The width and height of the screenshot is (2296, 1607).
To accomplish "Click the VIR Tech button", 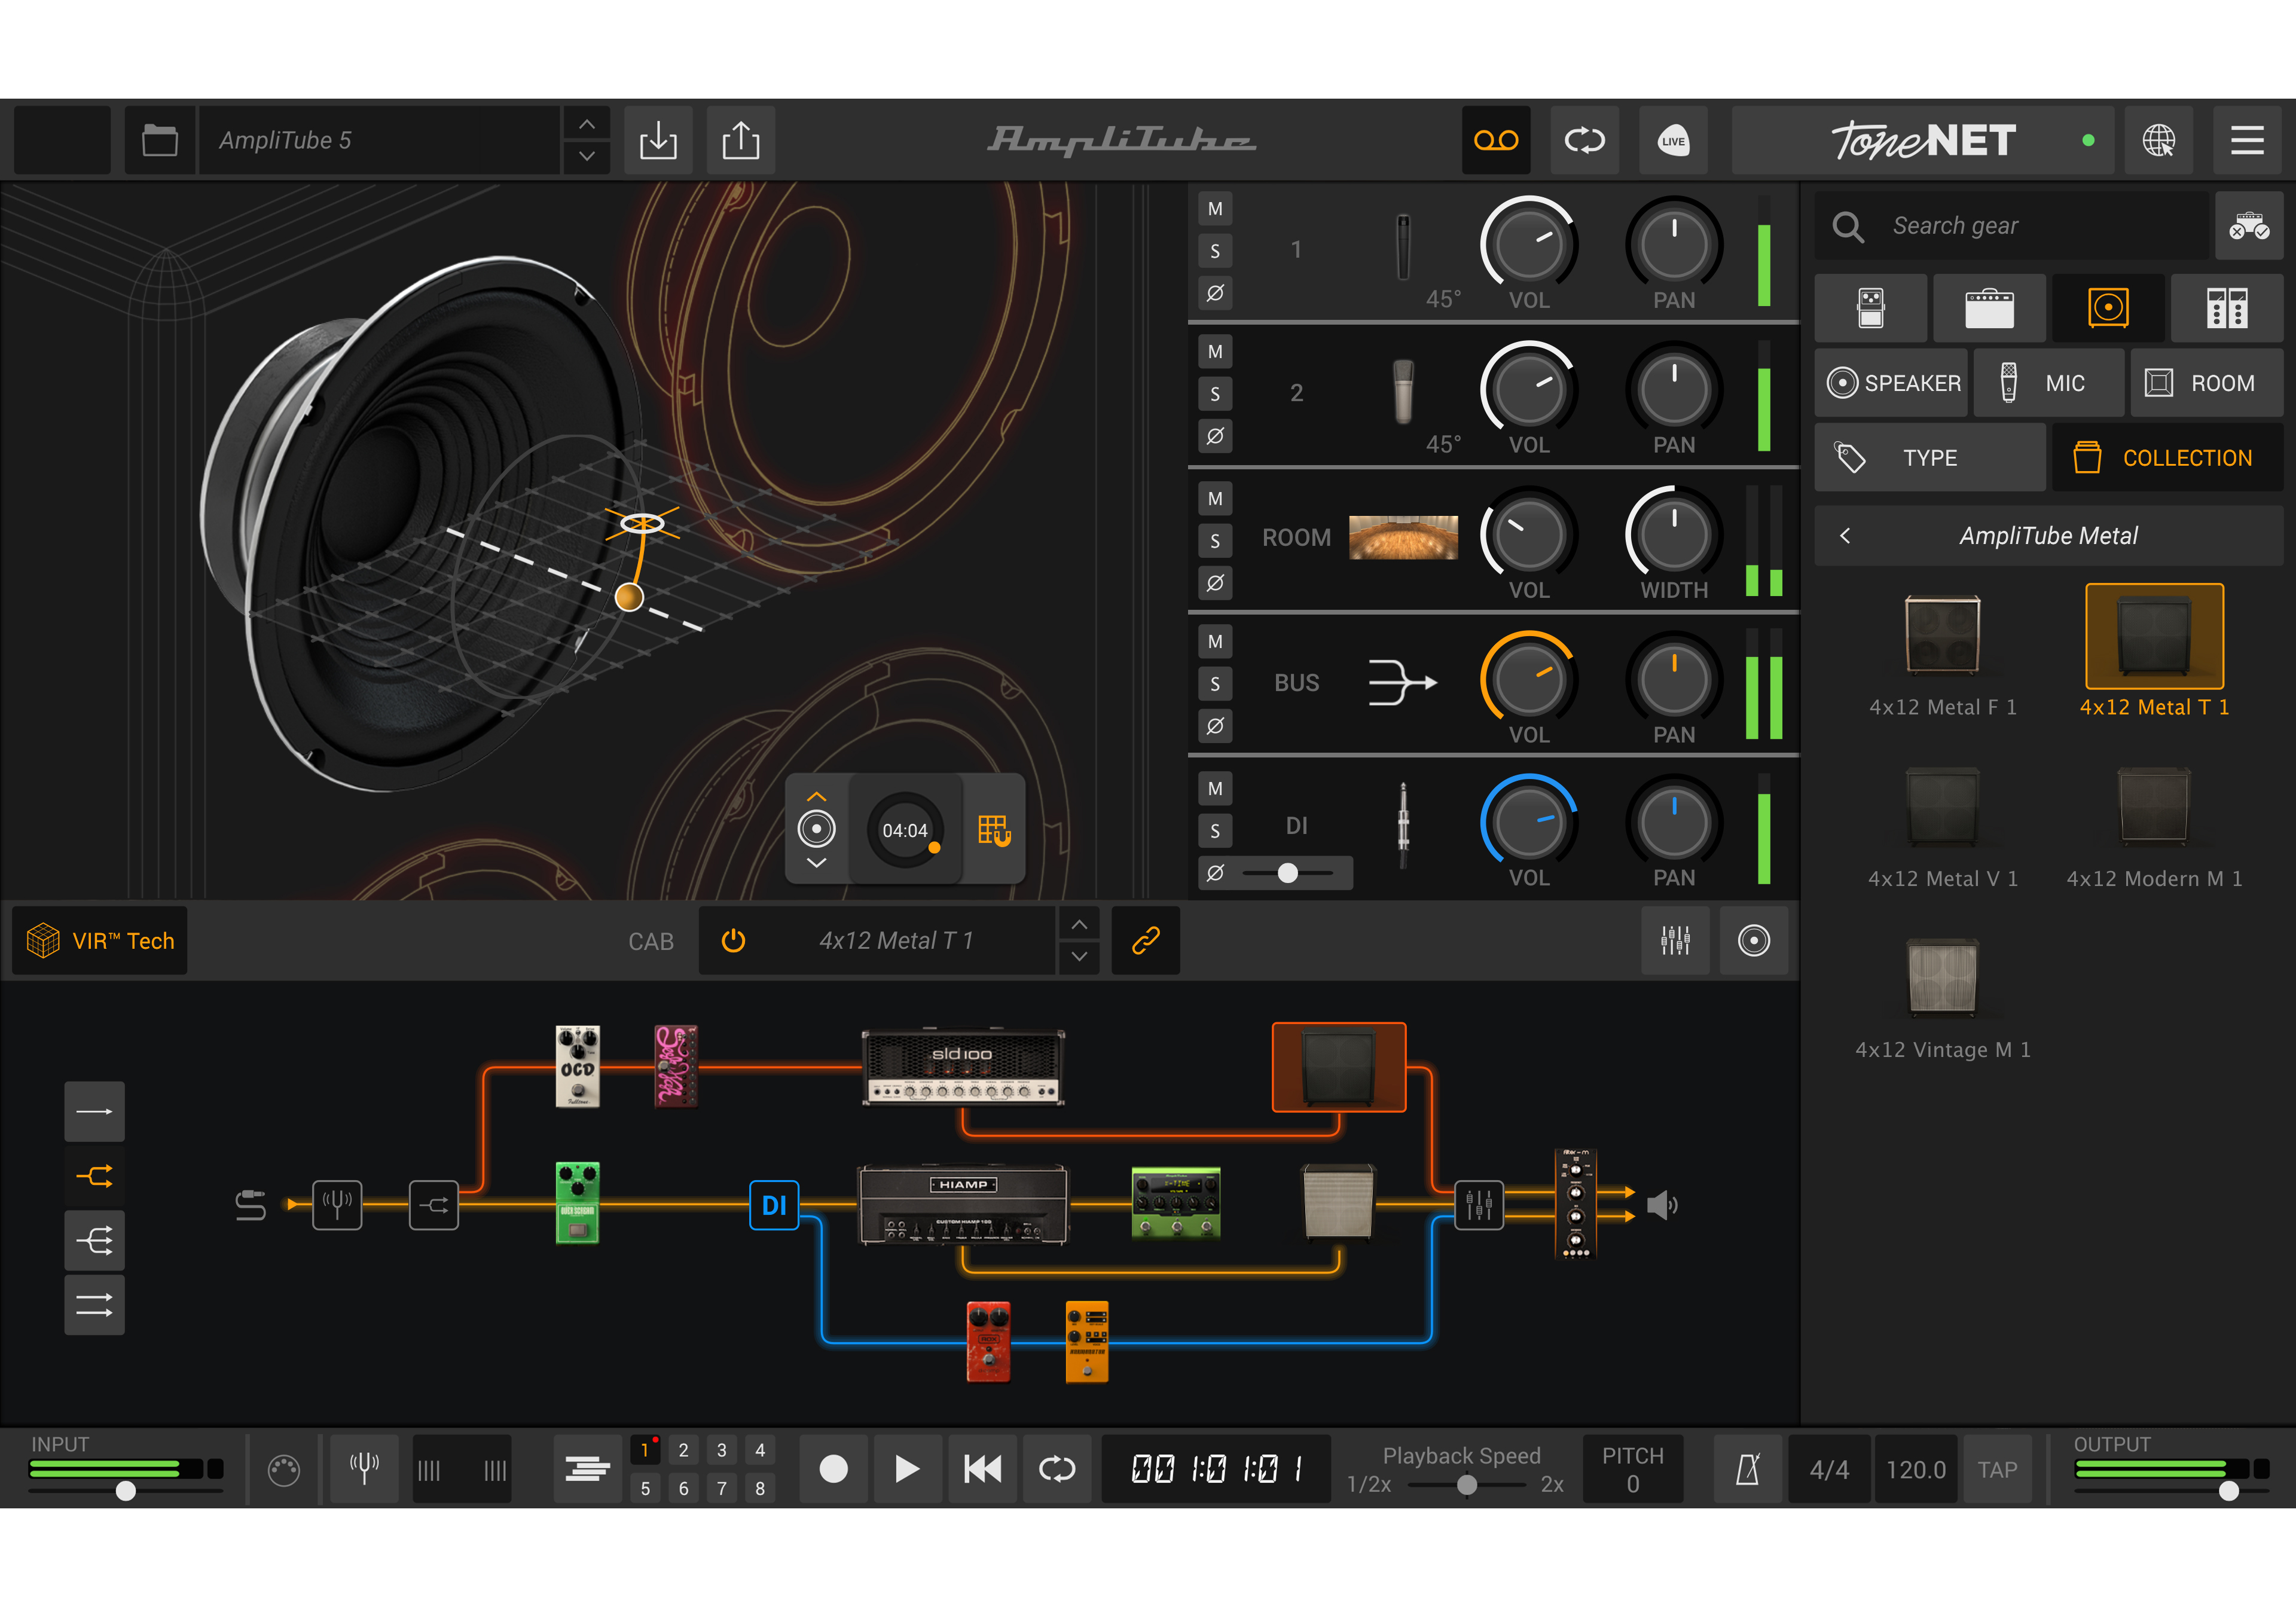I will pos(100,941).
